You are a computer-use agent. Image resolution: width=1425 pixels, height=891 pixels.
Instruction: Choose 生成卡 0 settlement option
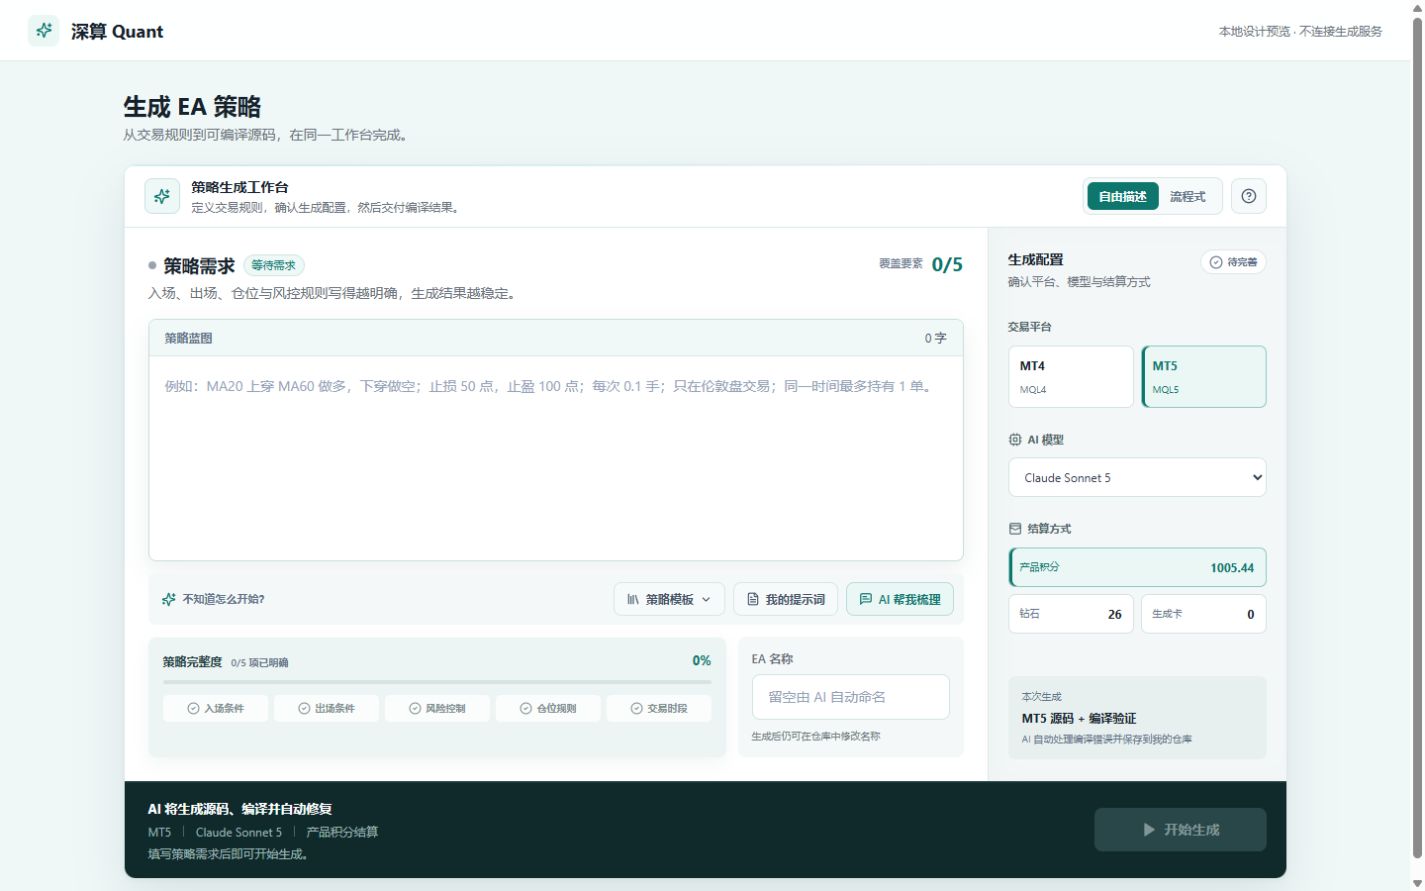pyautogui.click(x=1204, y=614)
